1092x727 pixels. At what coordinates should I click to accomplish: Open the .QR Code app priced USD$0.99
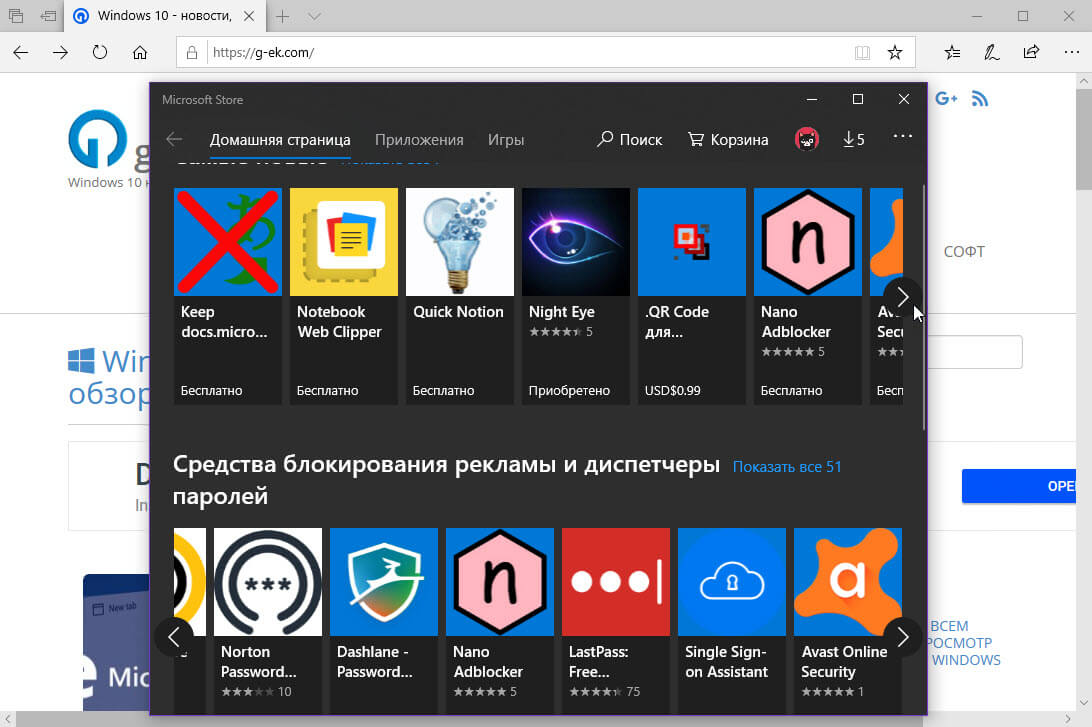[691, 241]
